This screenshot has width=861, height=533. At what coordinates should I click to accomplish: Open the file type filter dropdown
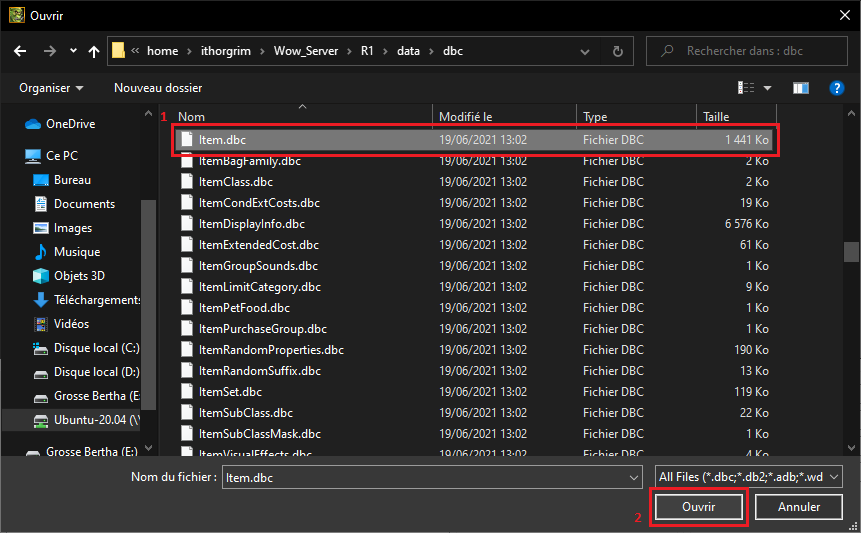[749, 477]
